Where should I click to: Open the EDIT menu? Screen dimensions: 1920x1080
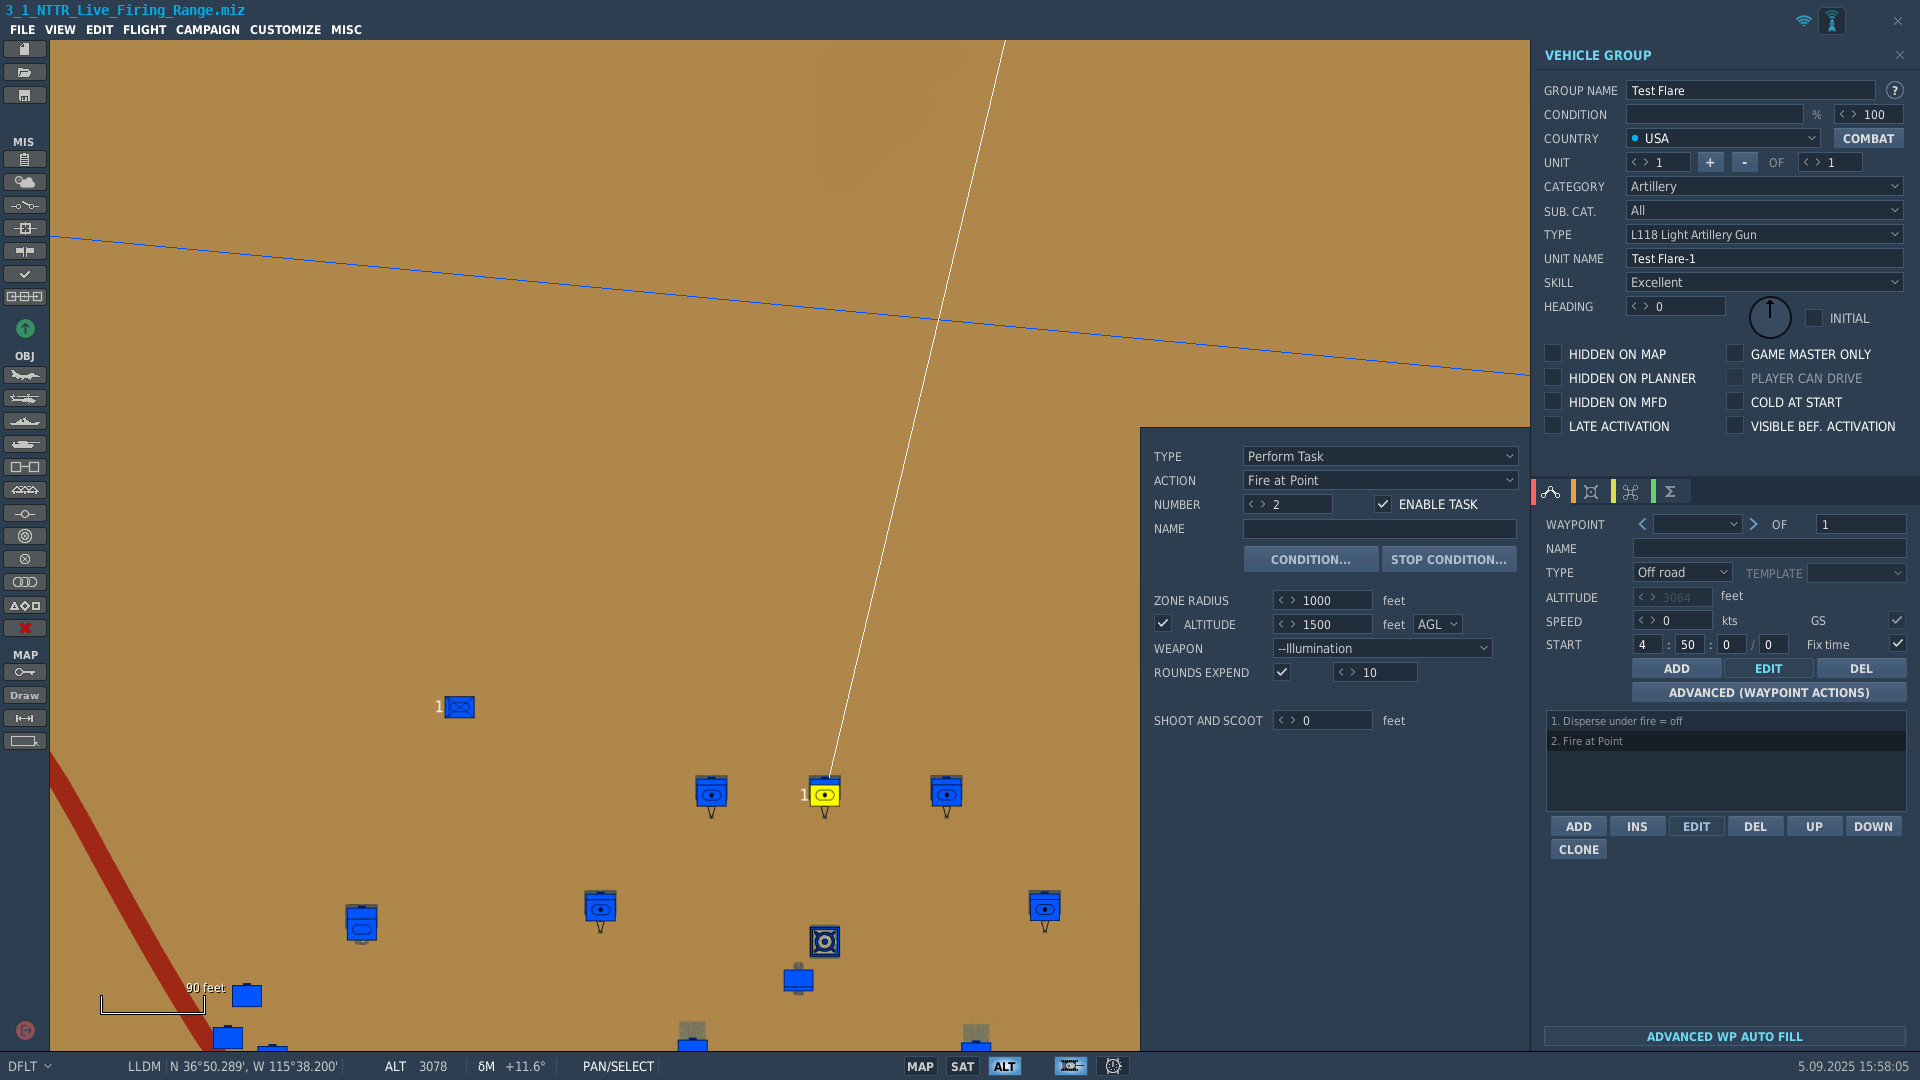tap(99, 29)
